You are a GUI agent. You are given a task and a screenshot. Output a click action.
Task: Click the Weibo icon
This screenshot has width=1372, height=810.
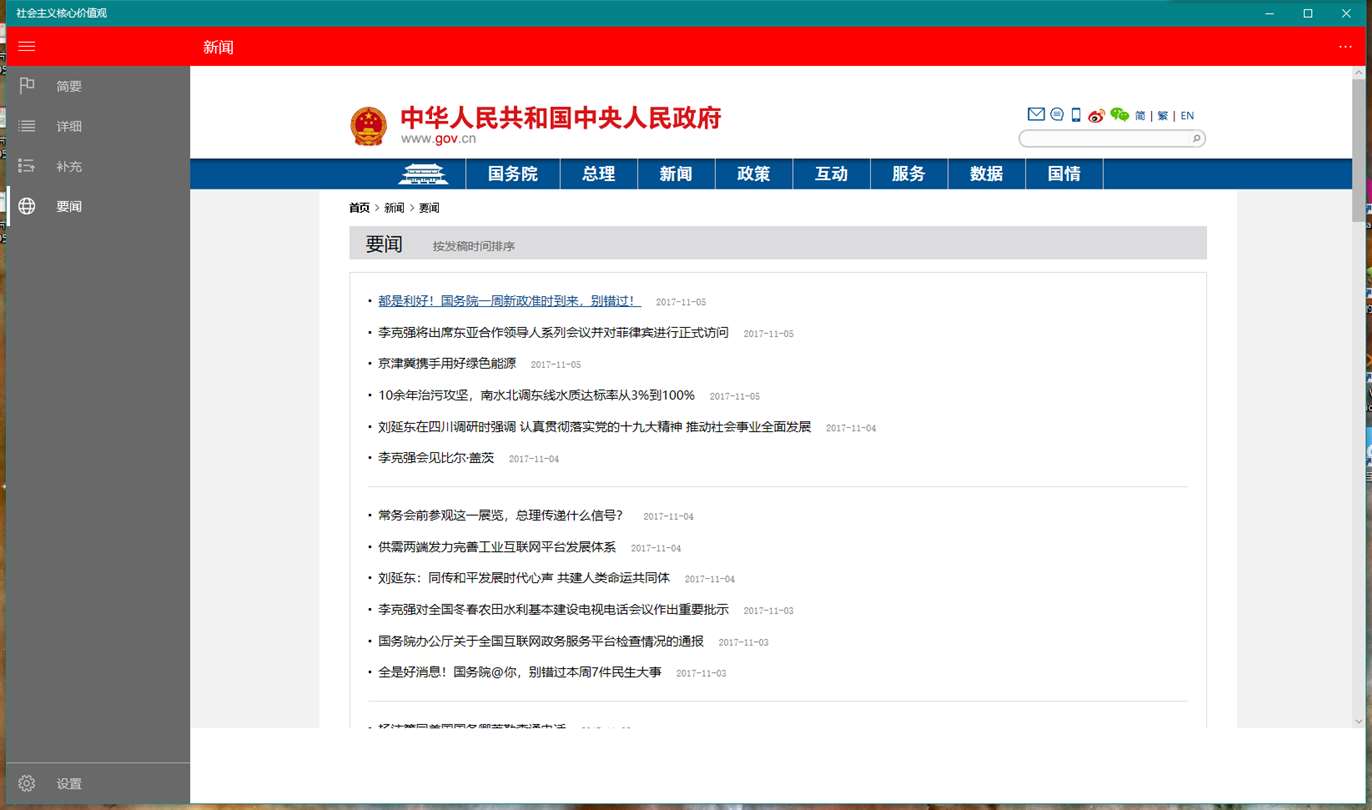click(x=1097, y=115)
